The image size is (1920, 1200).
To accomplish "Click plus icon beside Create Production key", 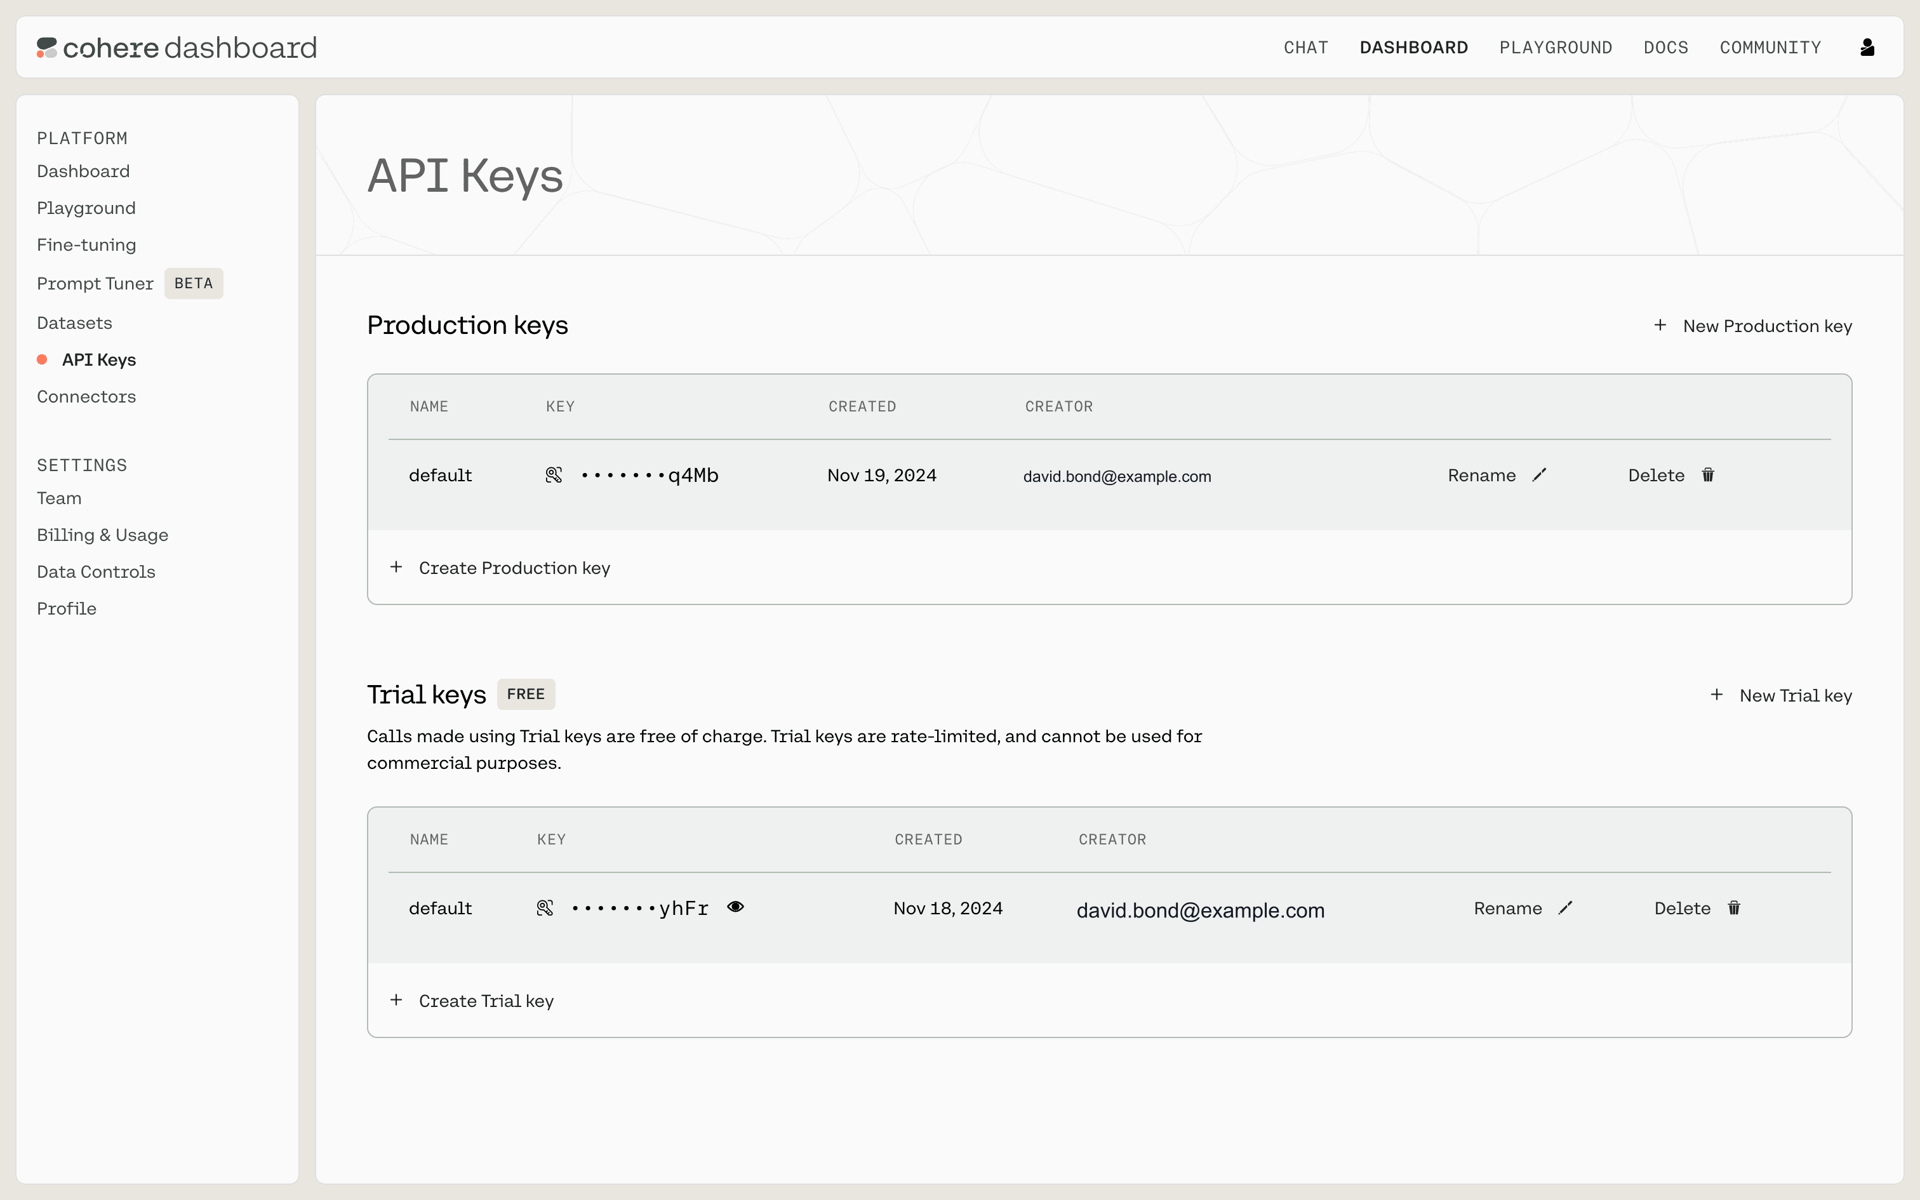I will click(x=396, y=567).
